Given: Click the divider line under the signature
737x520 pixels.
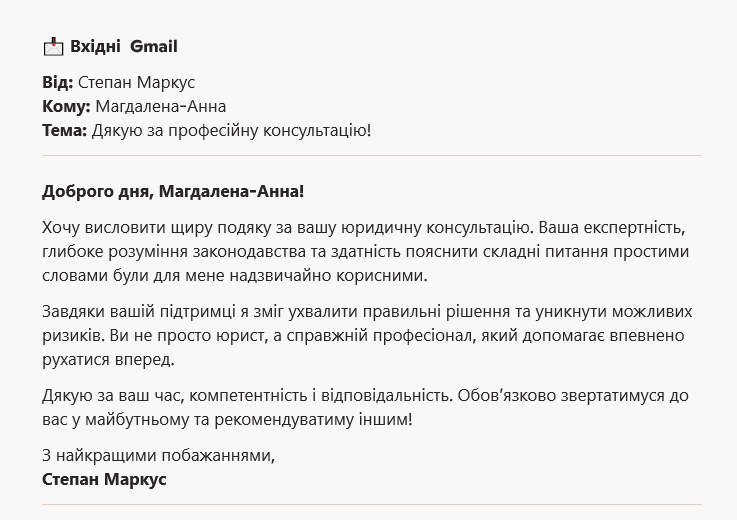Looking at the screenshot, I should [x=372, y=504].
